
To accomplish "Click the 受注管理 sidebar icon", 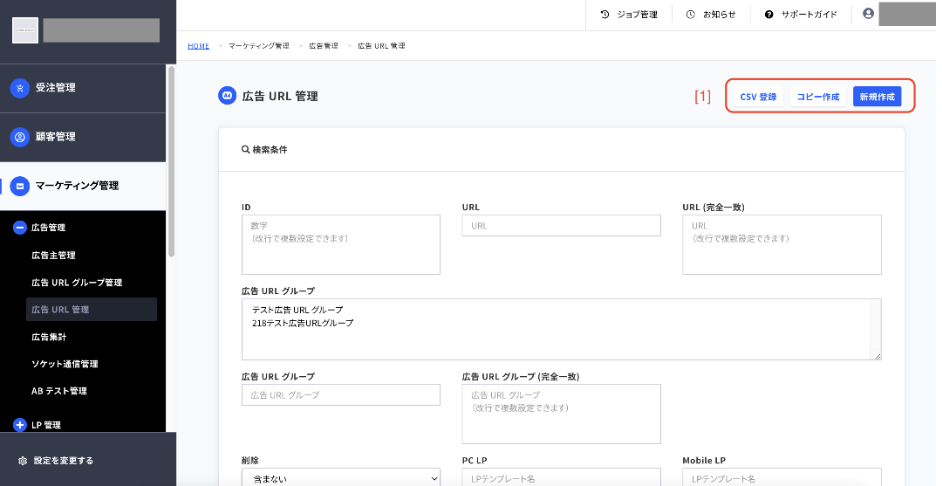I will 20,88.
